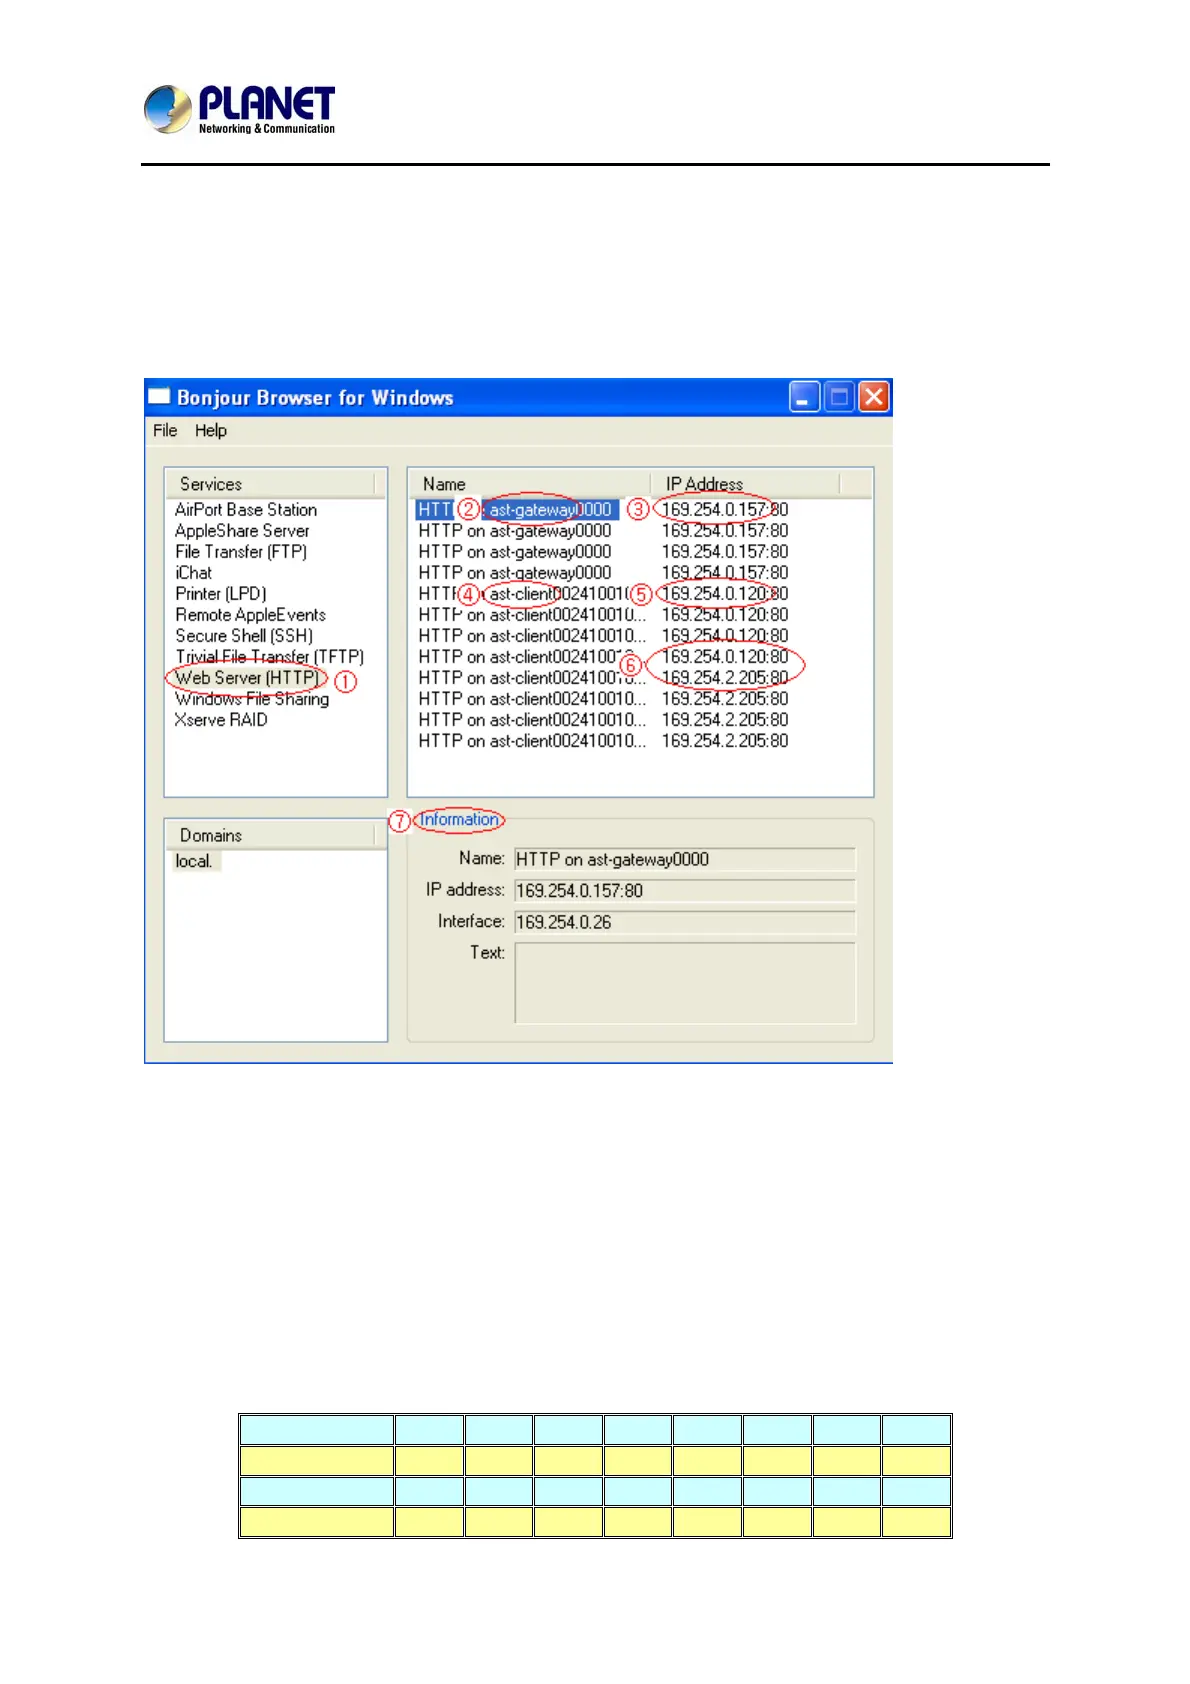The image size is (1190, 1684).
Task: Sort by the IP Address column header
Action: 745,484
